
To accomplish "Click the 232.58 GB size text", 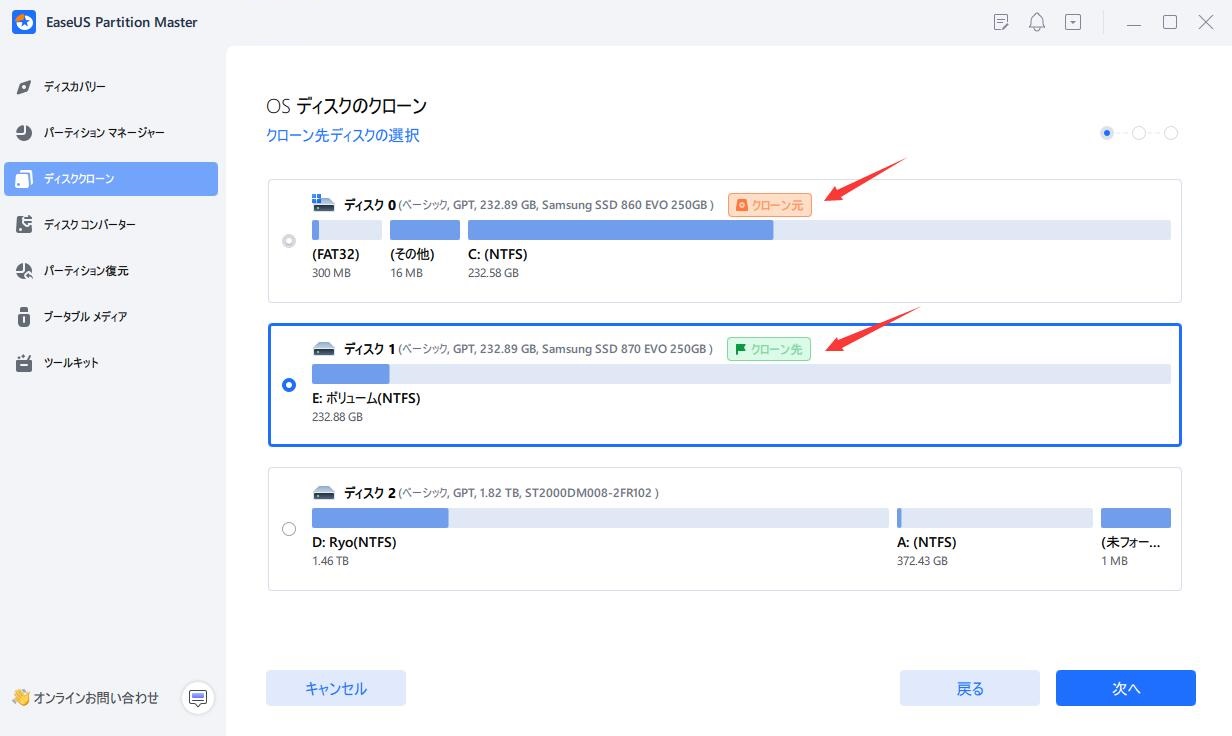I will click(493, 273).
